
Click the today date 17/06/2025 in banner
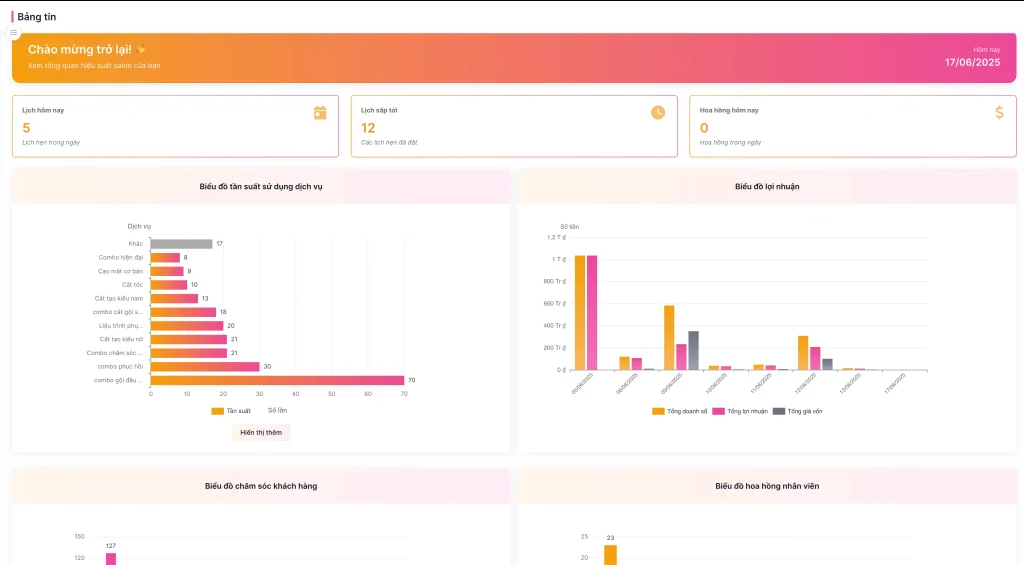(x=972, y=62)
